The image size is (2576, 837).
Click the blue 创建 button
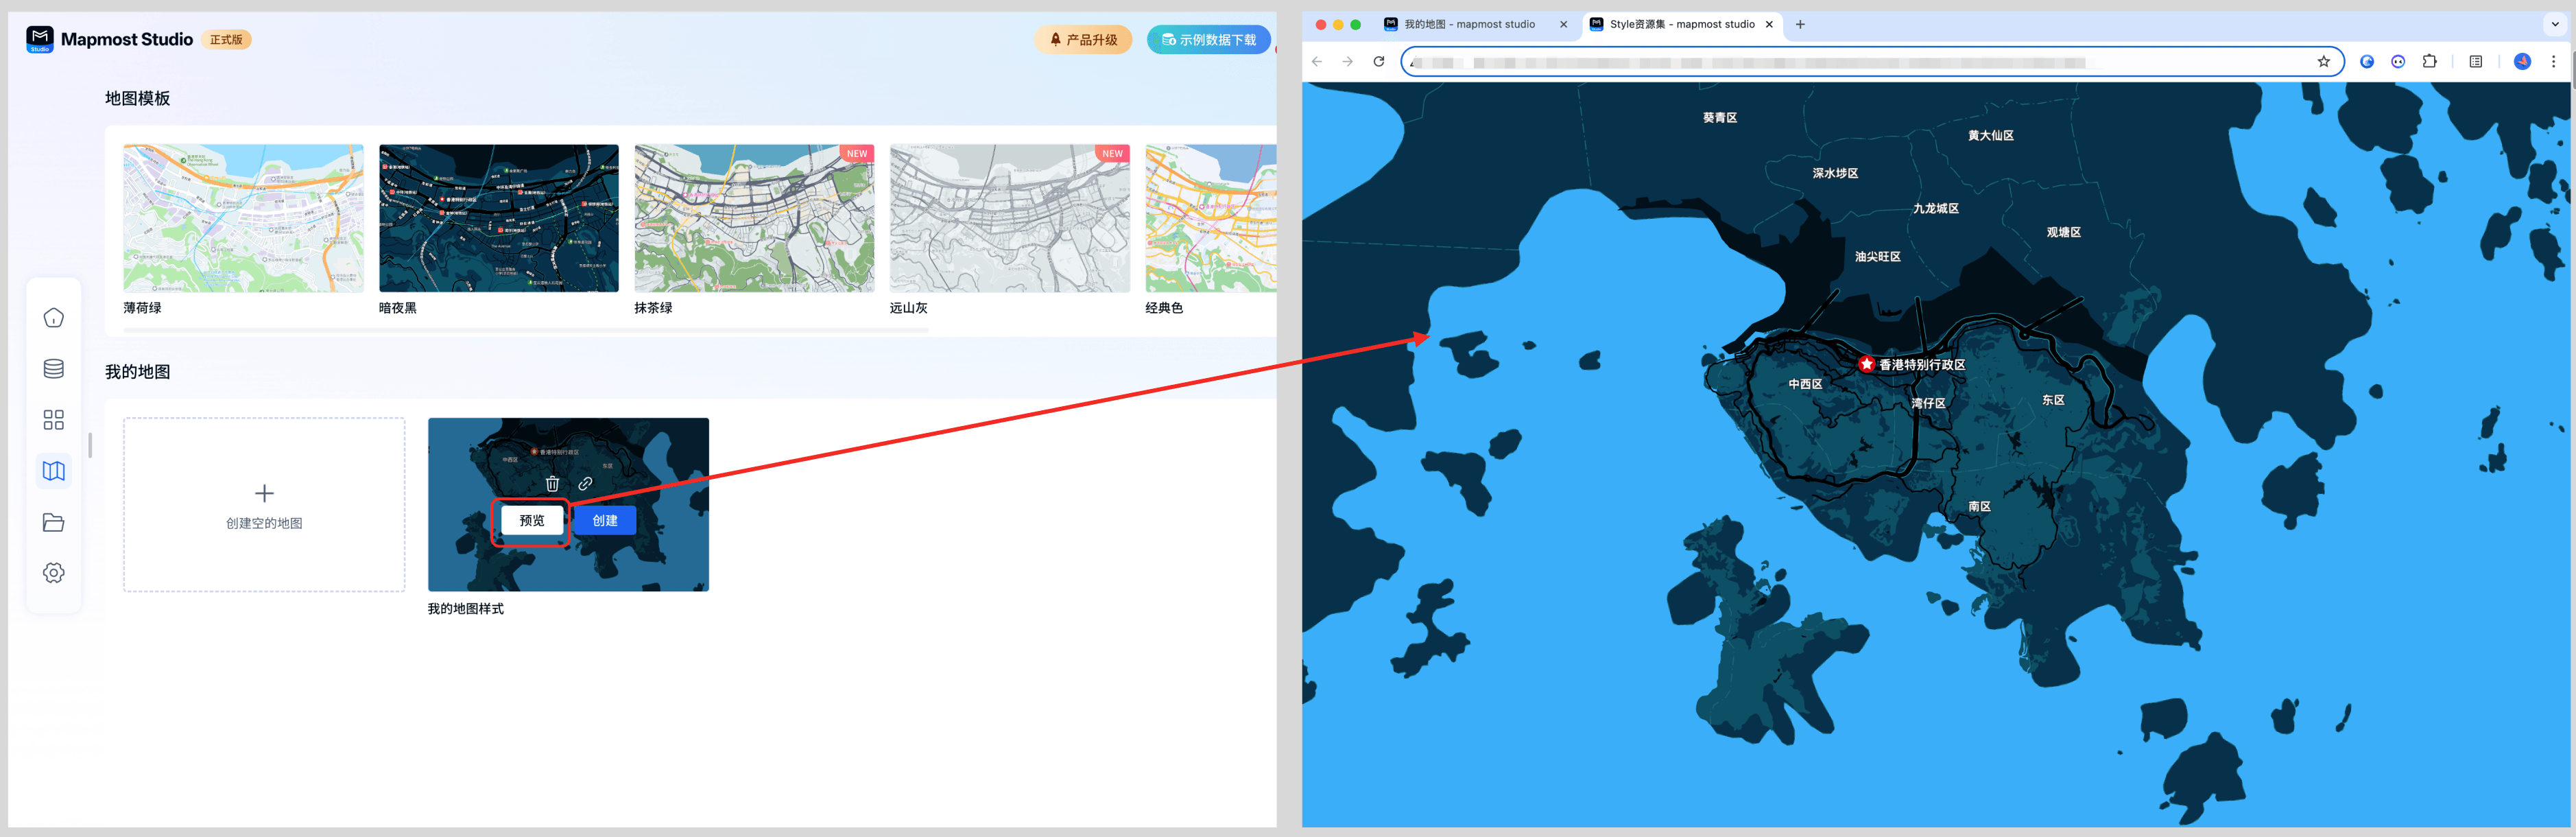click(x=605, y=521)
